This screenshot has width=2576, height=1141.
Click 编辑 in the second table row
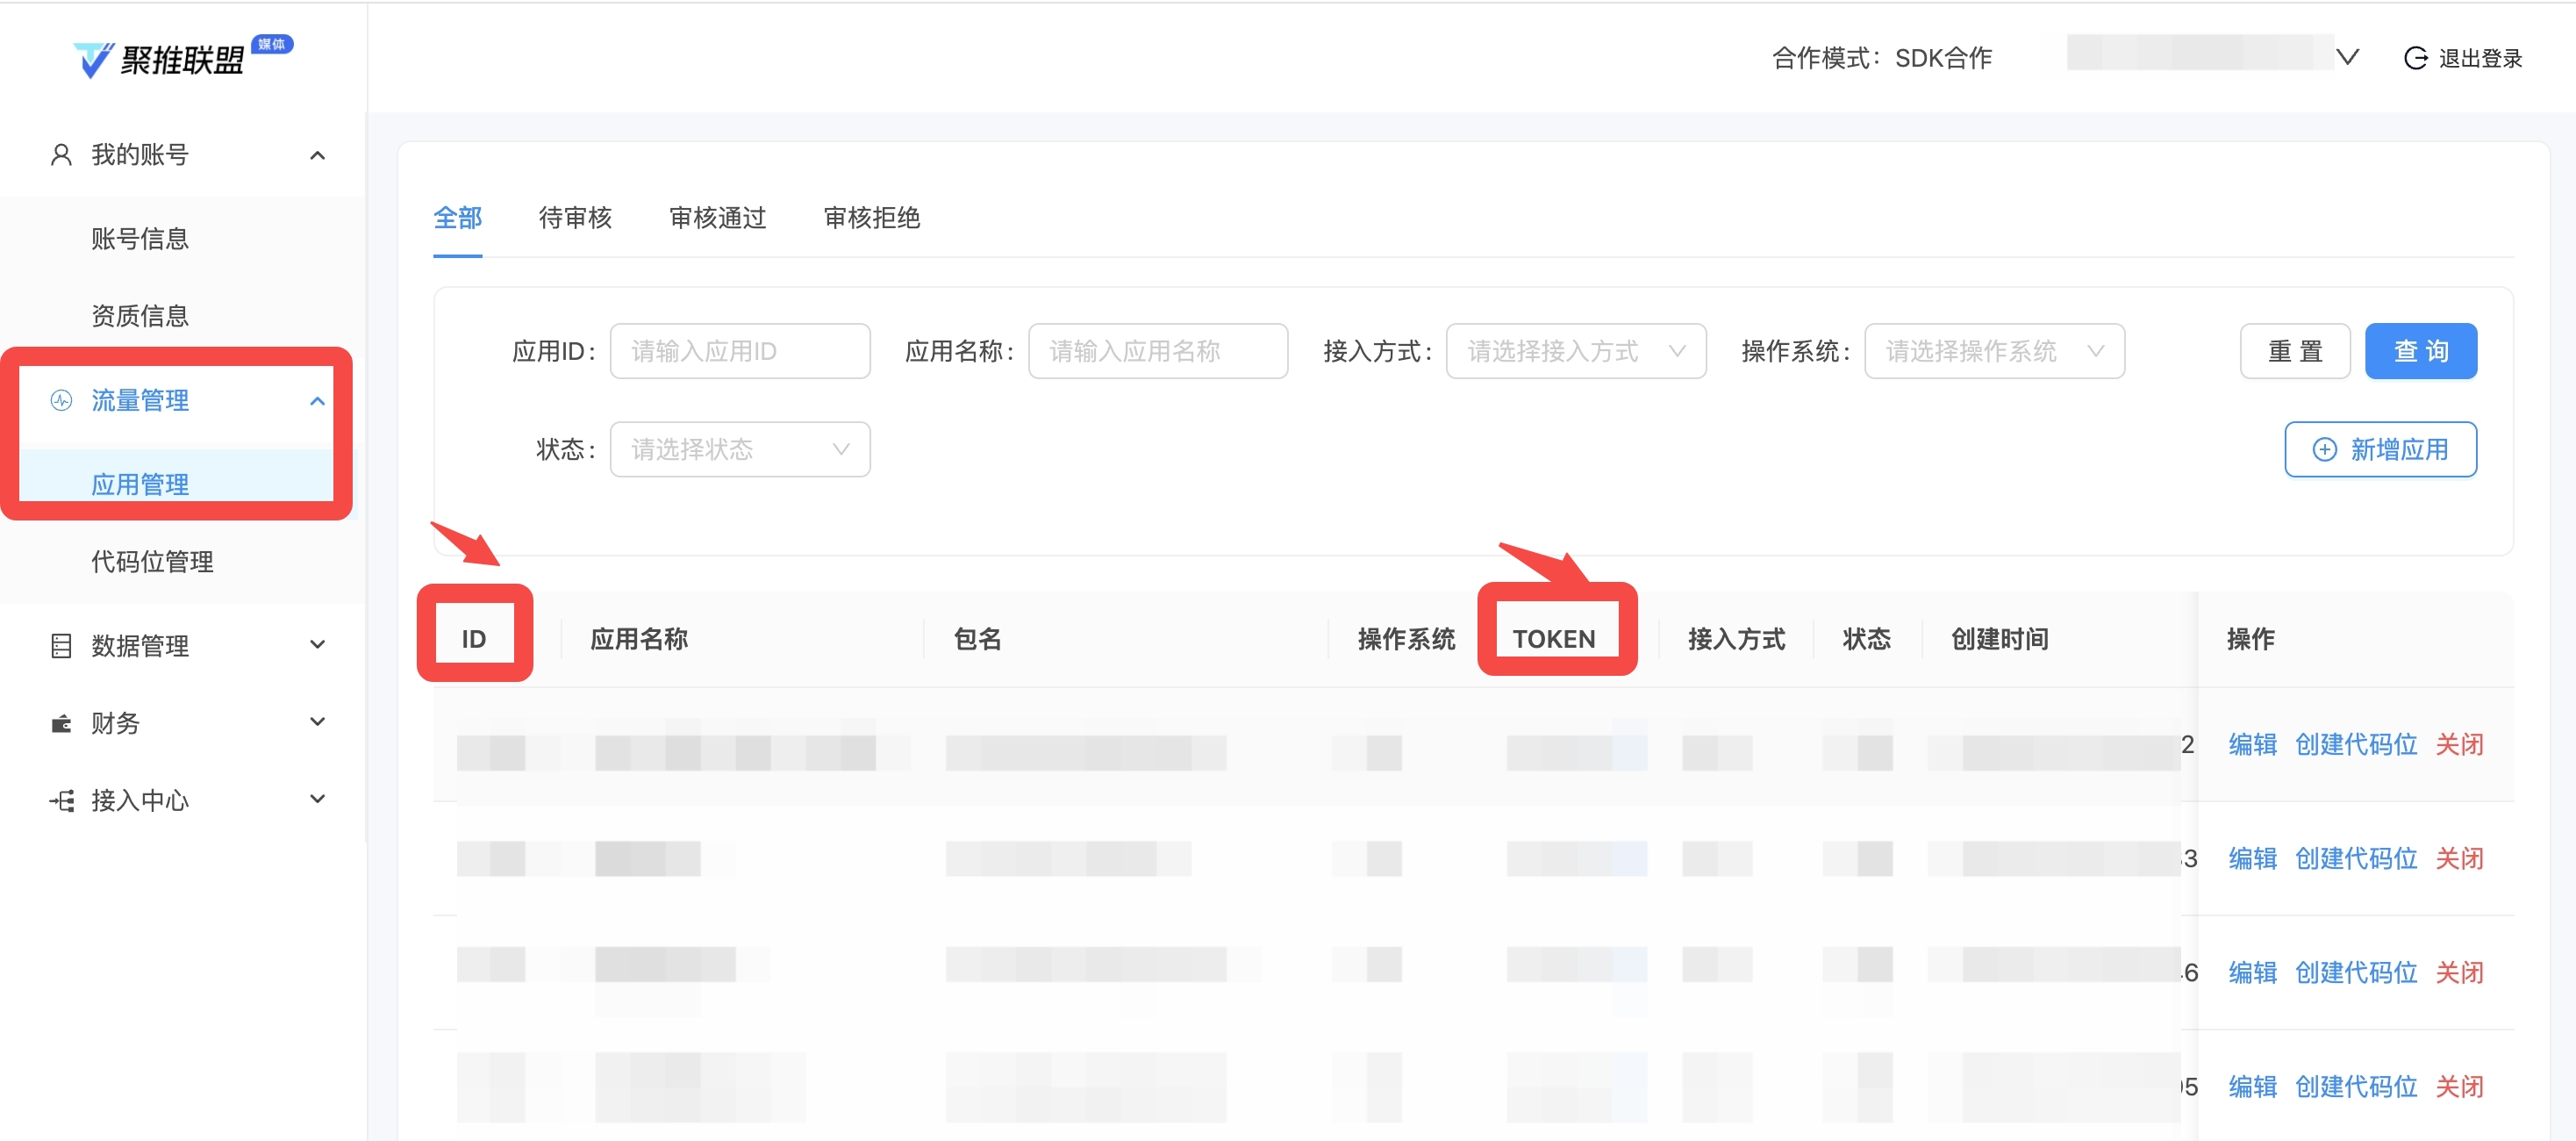click(x=2252, y=858)
